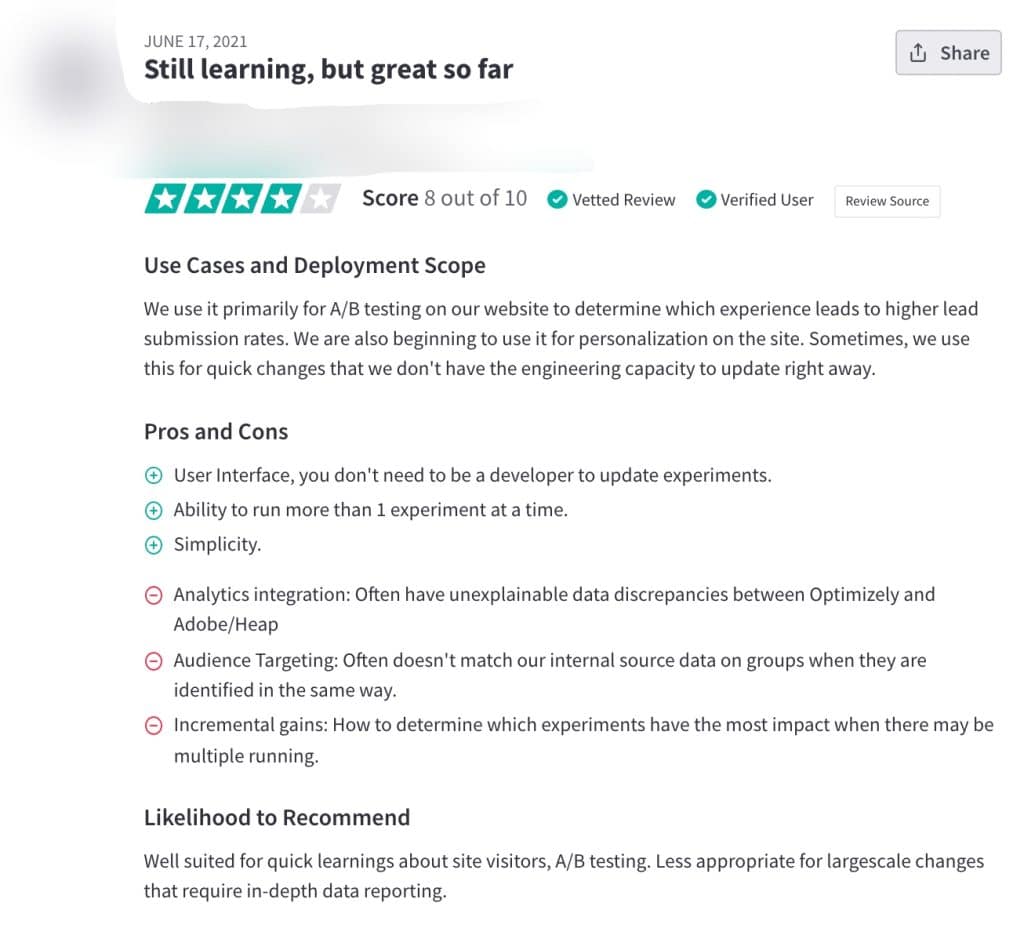Click the Verified User label
The width and height of the screenshot is (1024, 928).
(x=767, y=200)
